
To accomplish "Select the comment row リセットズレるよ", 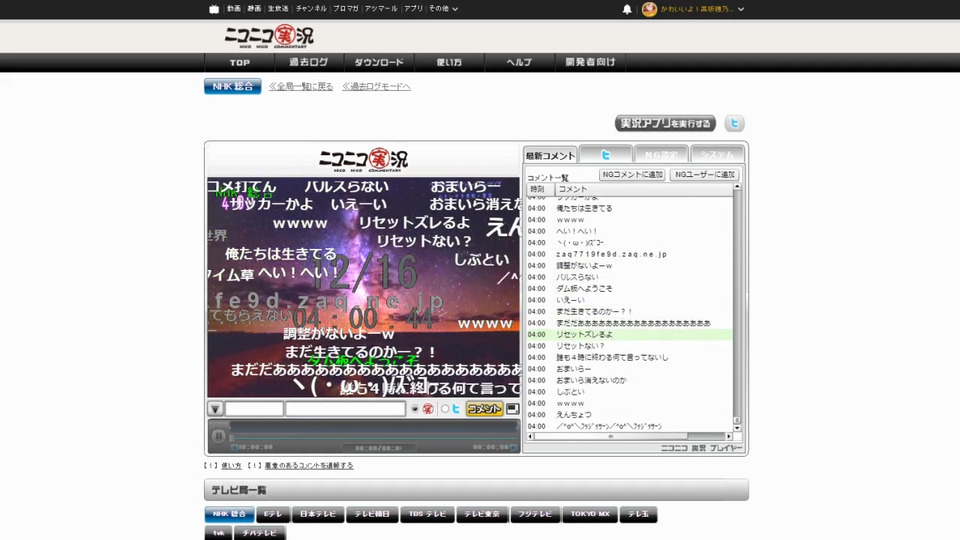I will click(x=629, y=335).
